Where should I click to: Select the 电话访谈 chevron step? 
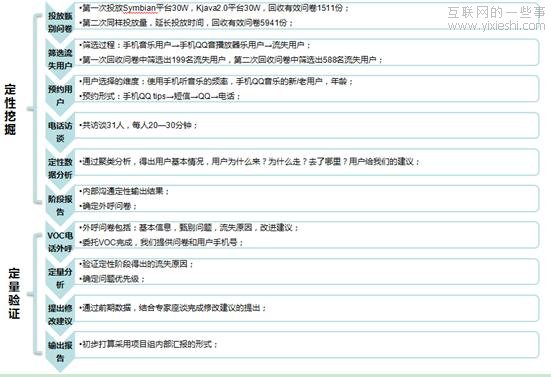click(60, 132)
